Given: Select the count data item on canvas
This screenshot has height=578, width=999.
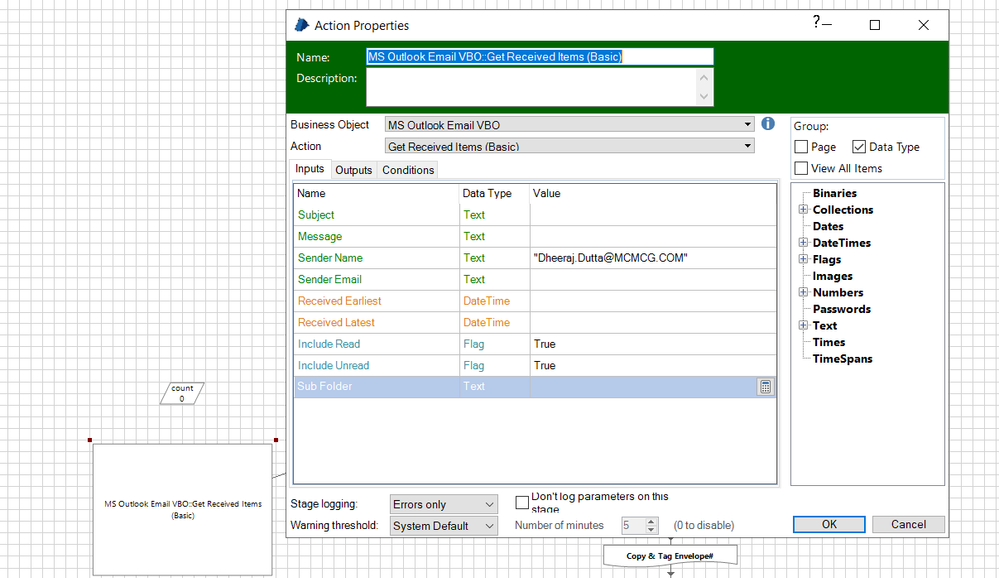Looking at the screenshot, I should 182,393.
